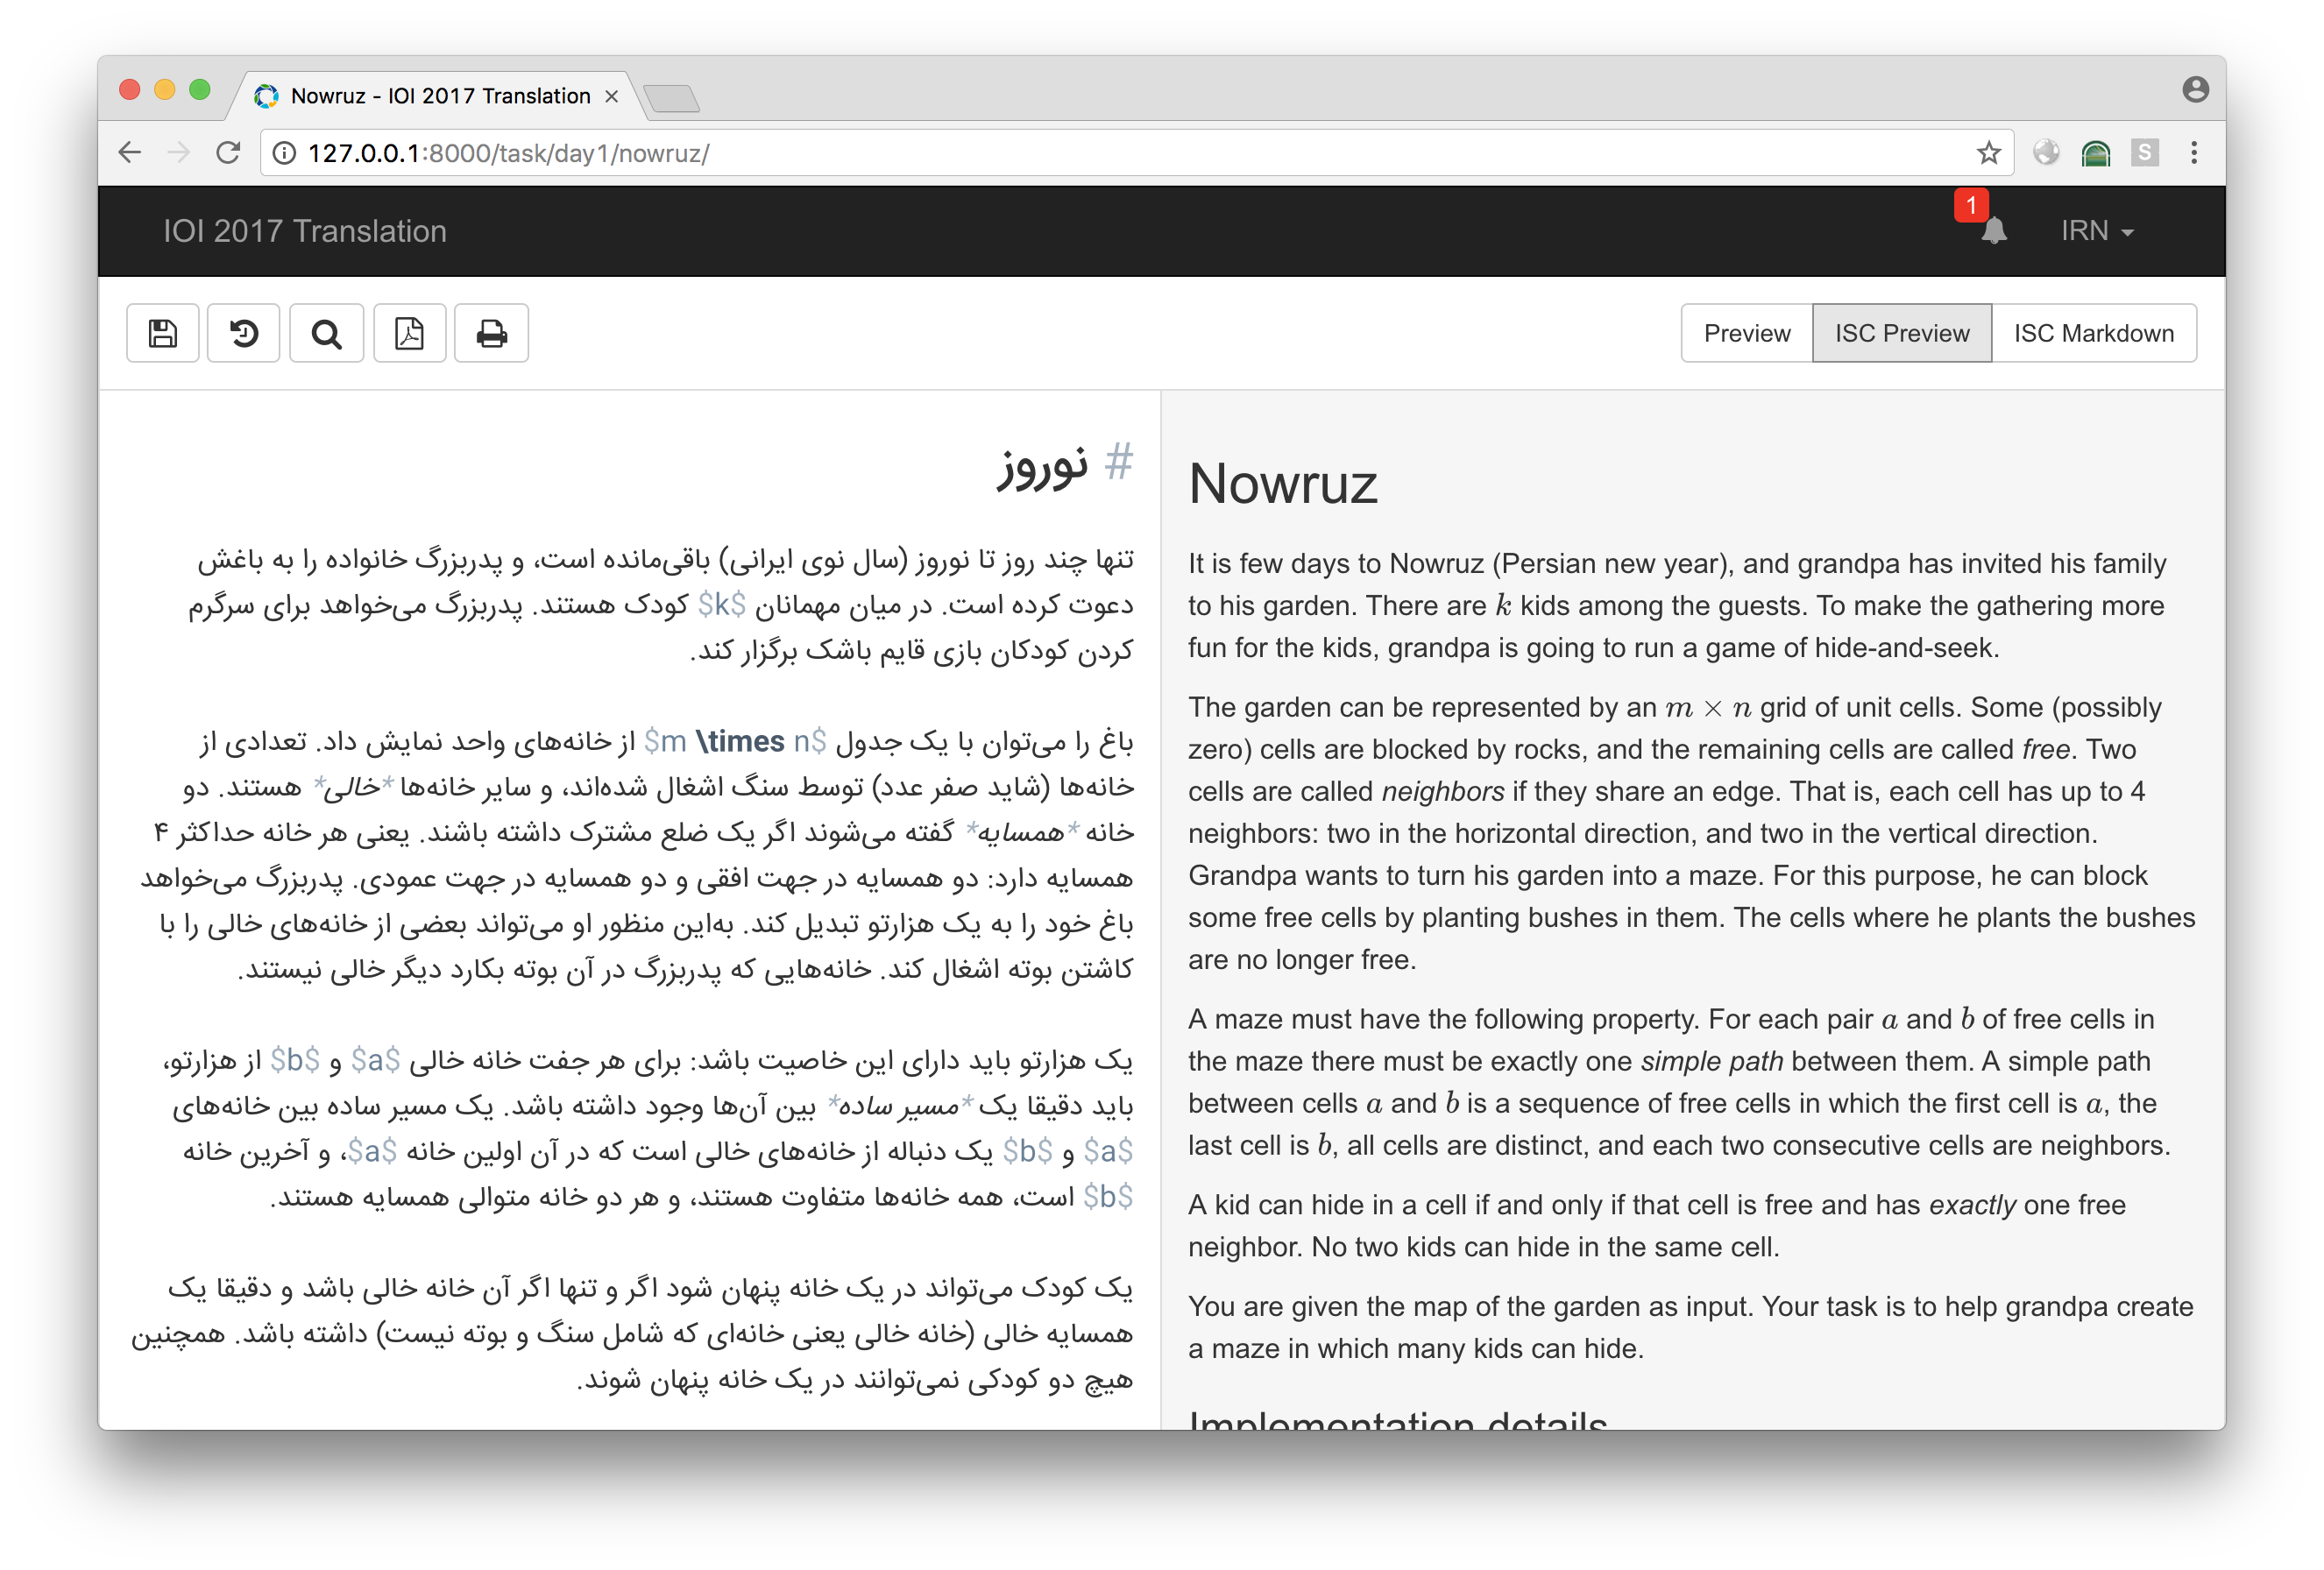Click the save floppy disk icon

163,333
